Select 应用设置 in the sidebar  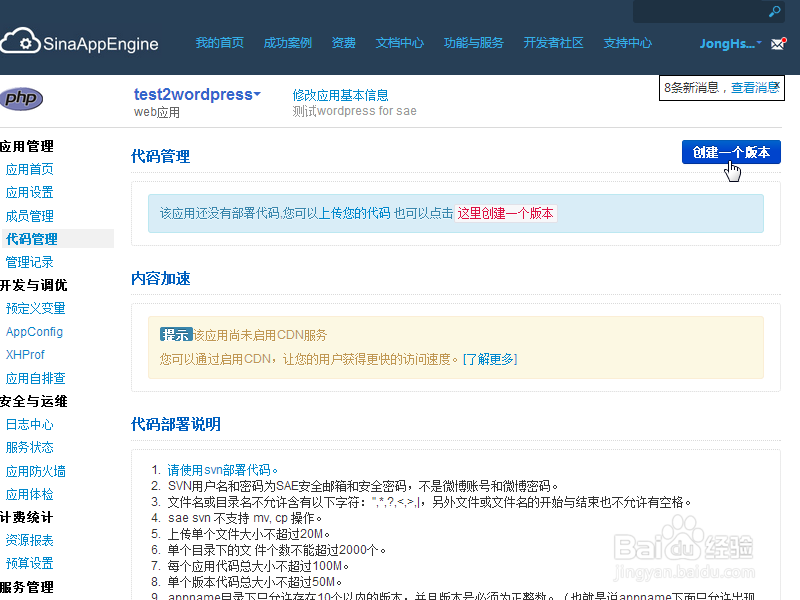click(30, 192)
